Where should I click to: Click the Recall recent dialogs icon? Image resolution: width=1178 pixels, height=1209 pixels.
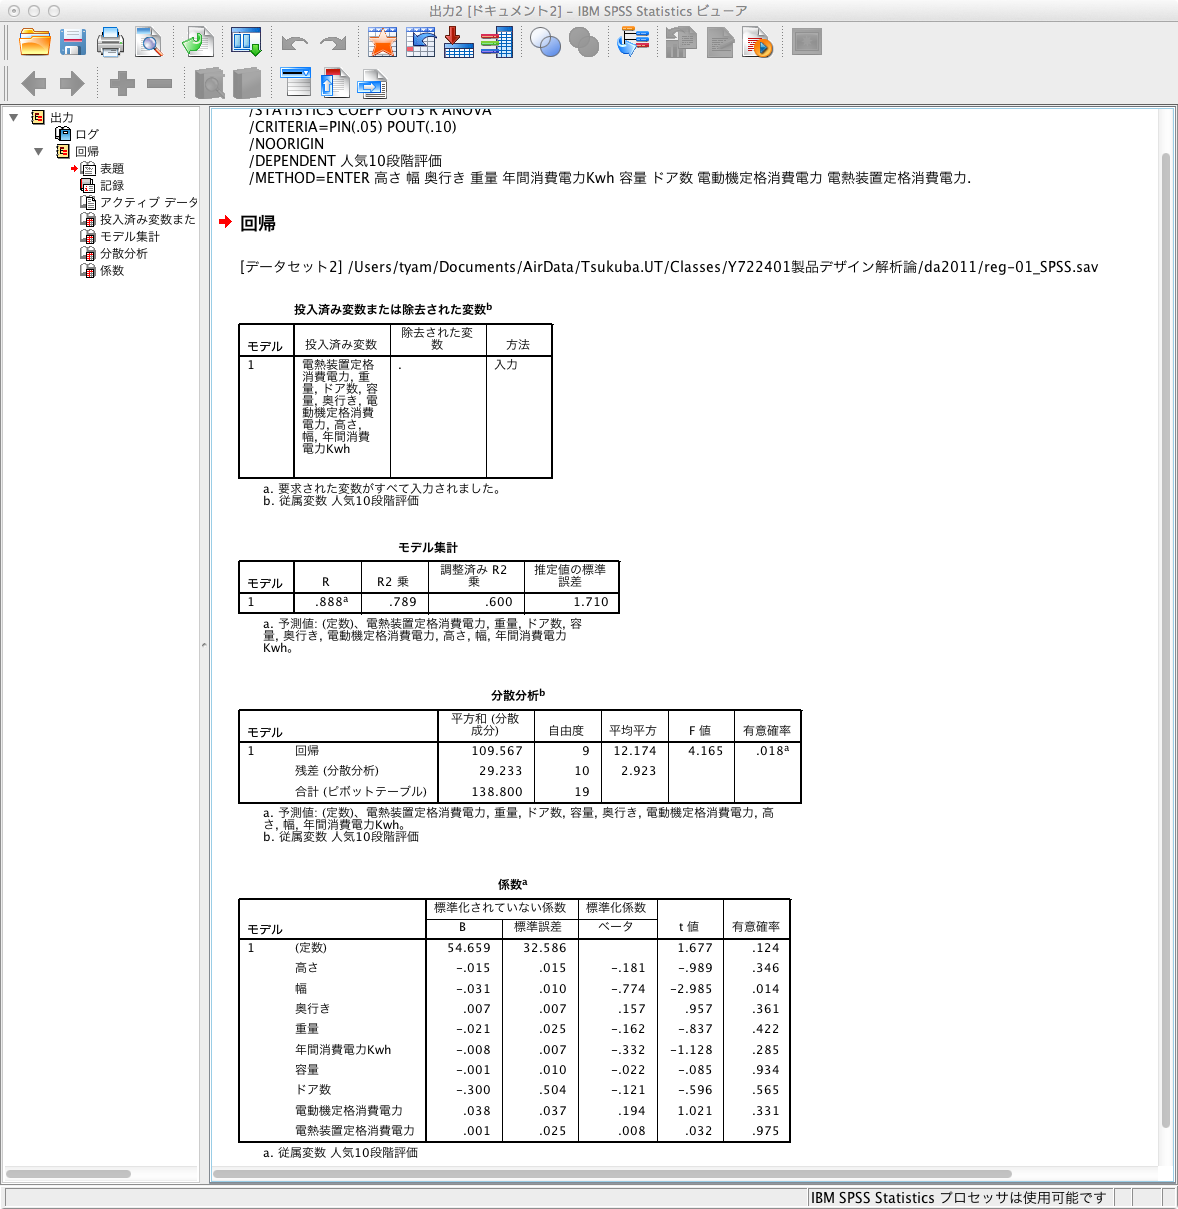pyautogui.click(x=246, y=42)
